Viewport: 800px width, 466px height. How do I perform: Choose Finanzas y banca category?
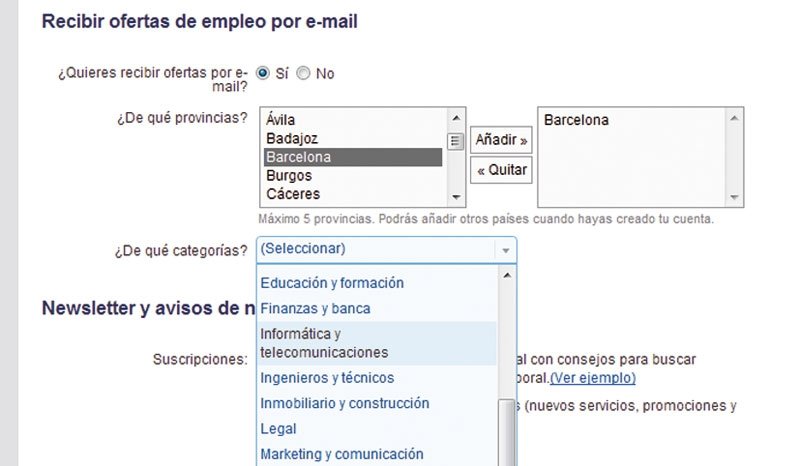[377, 309]
